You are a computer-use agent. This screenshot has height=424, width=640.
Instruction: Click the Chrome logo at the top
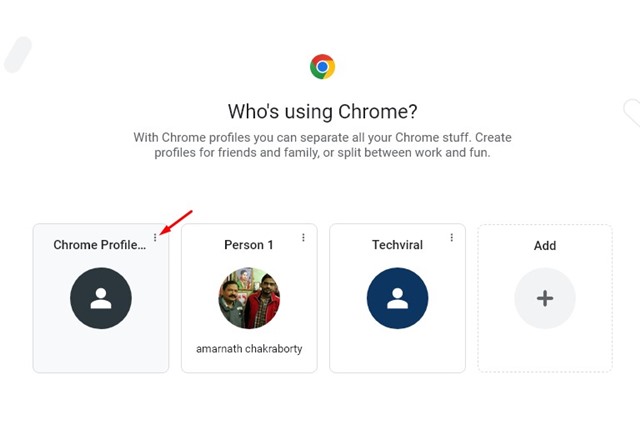tap(322, 66)
